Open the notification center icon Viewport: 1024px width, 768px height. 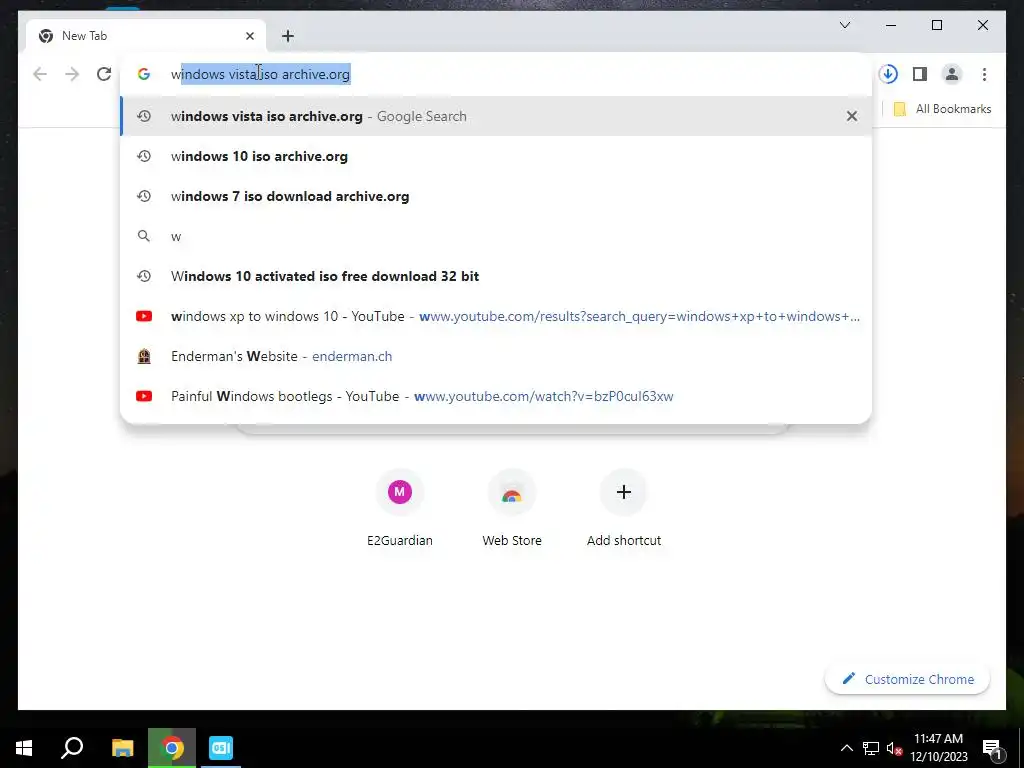(992, 748)
